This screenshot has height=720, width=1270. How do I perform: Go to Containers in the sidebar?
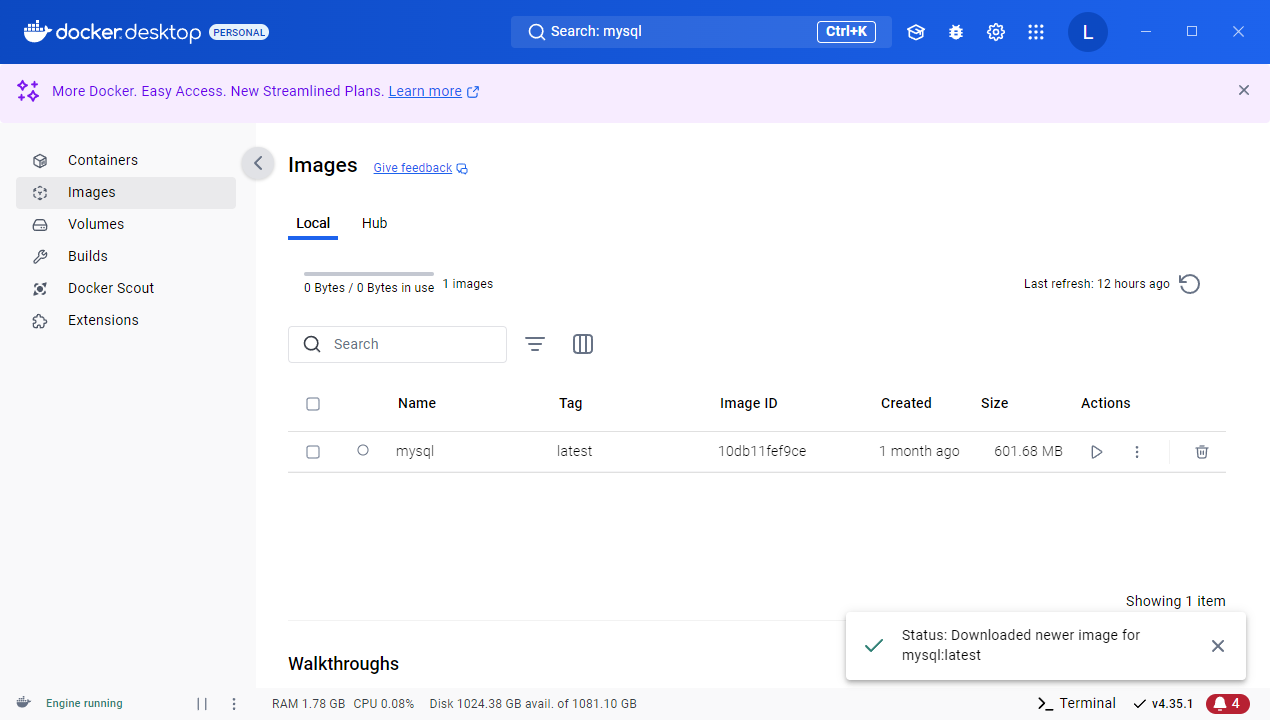[126, 160]
